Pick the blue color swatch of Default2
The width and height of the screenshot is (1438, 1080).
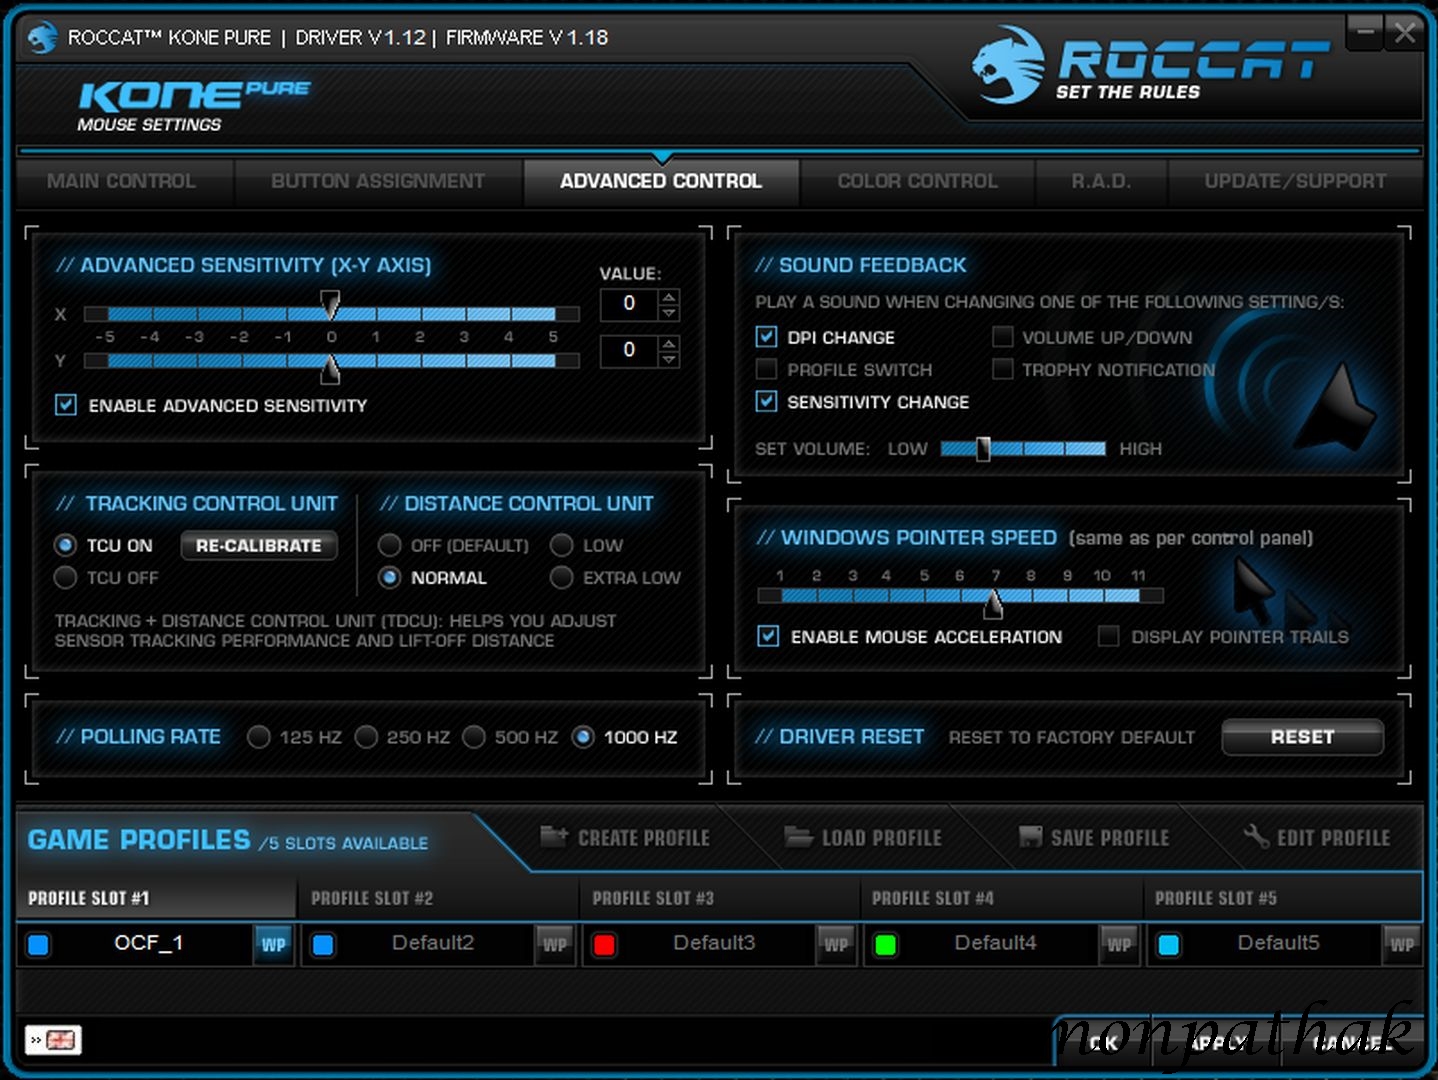pyautogui.click(x=323, y=945)
